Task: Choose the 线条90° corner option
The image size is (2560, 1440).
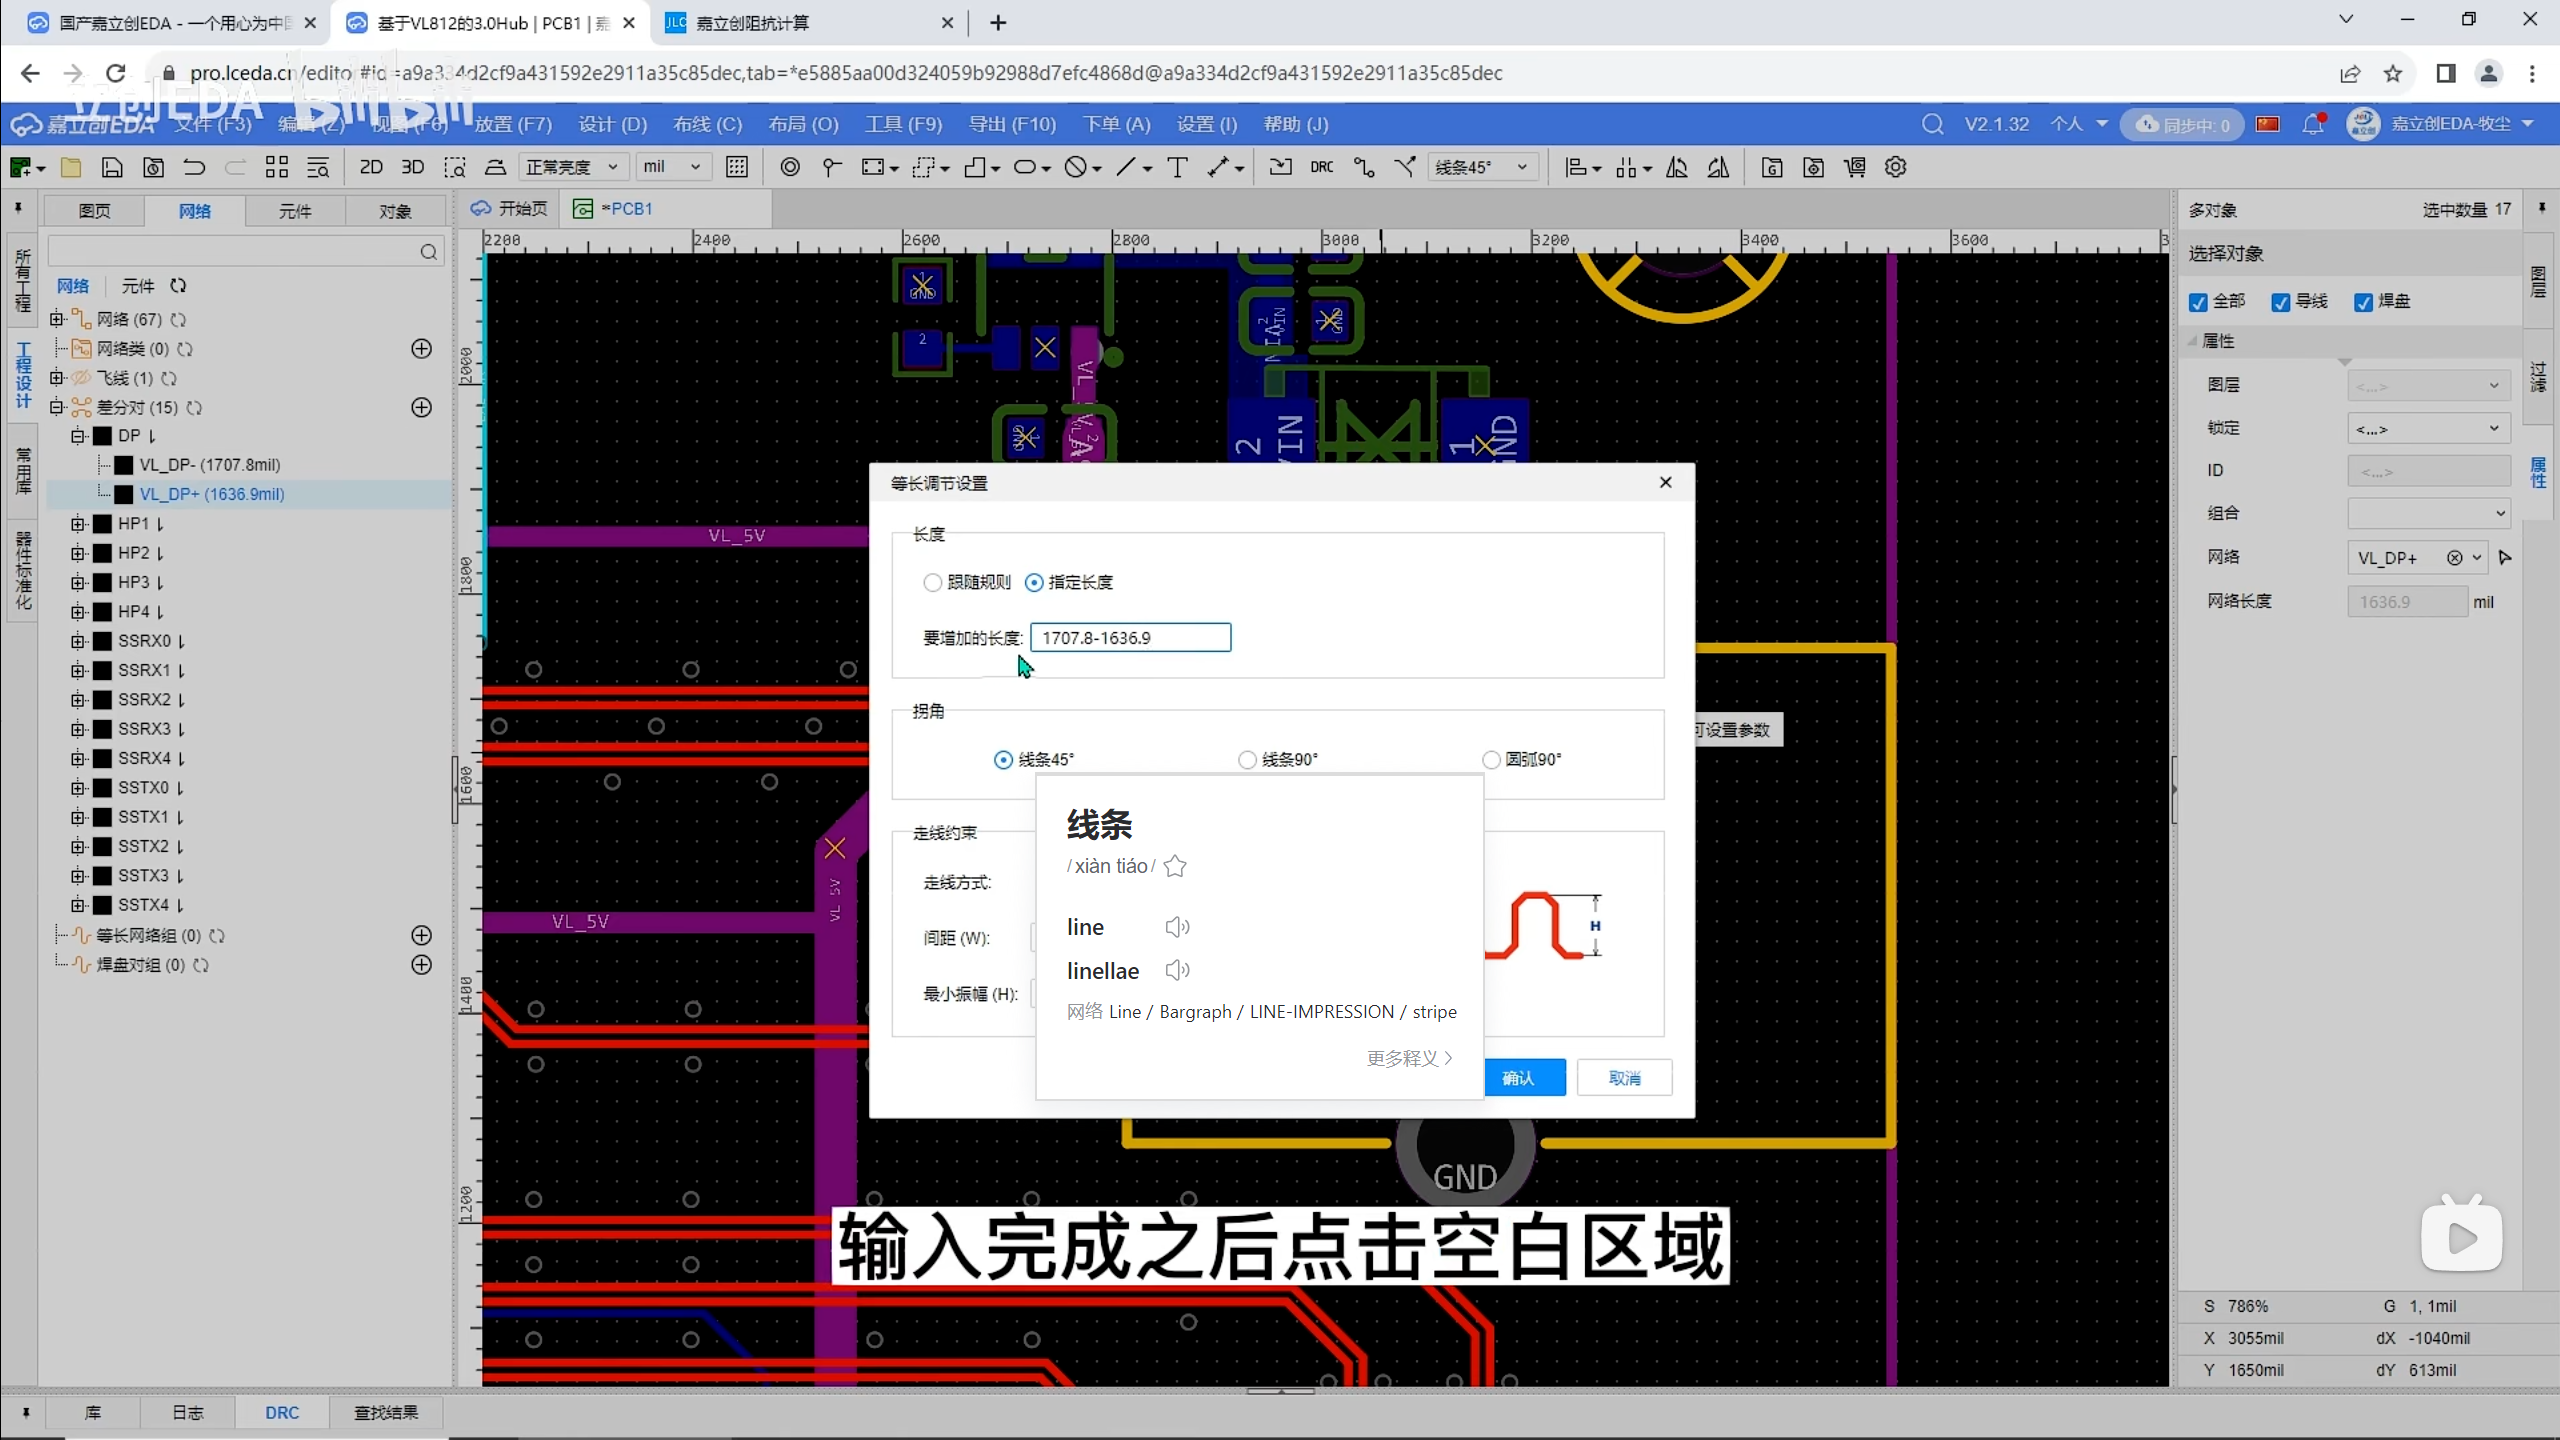Action: coord(1247,760)
